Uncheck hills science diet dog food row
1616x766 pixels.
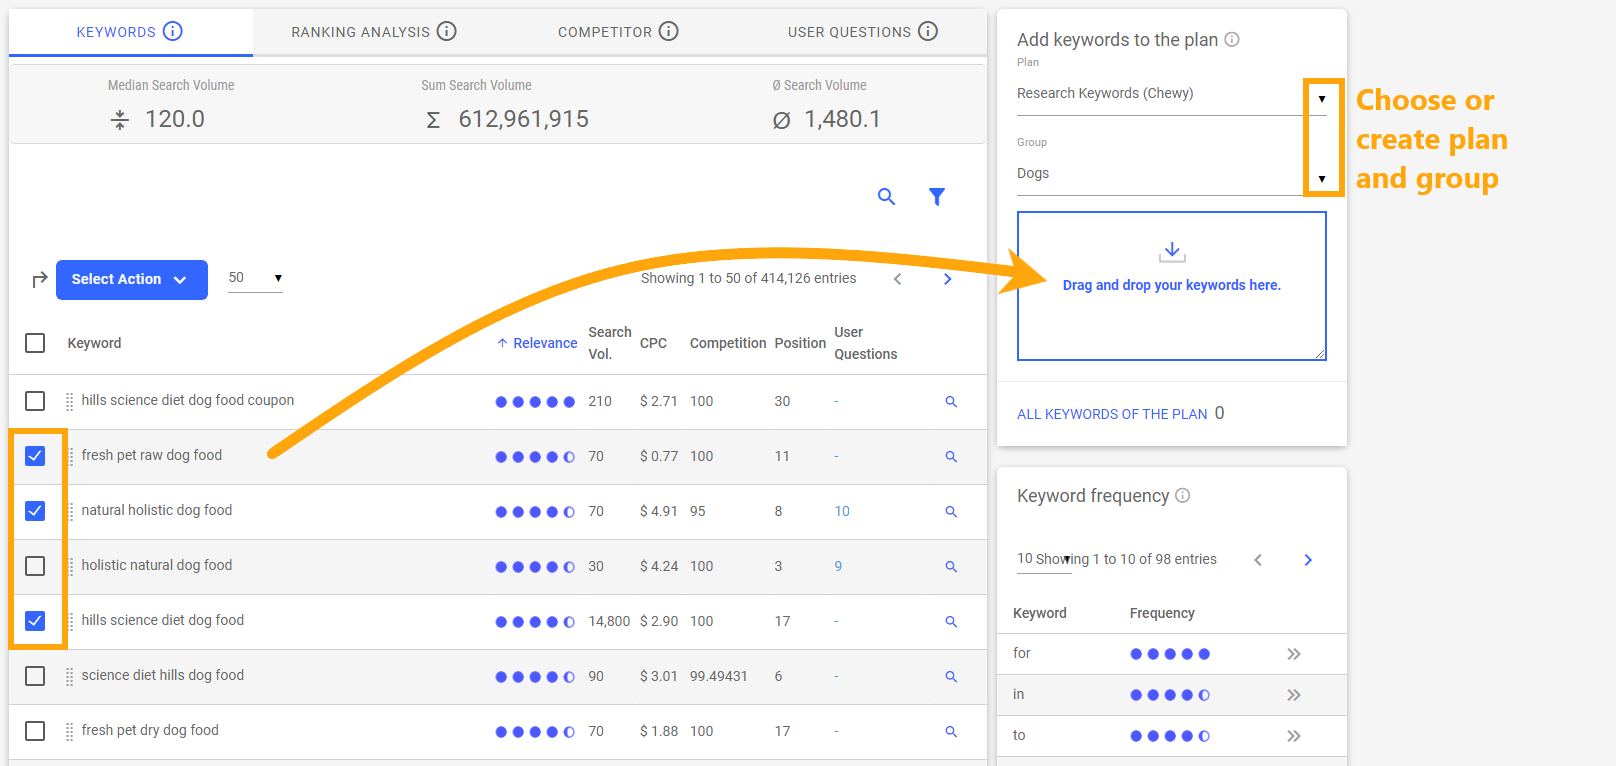click(35, 621)
